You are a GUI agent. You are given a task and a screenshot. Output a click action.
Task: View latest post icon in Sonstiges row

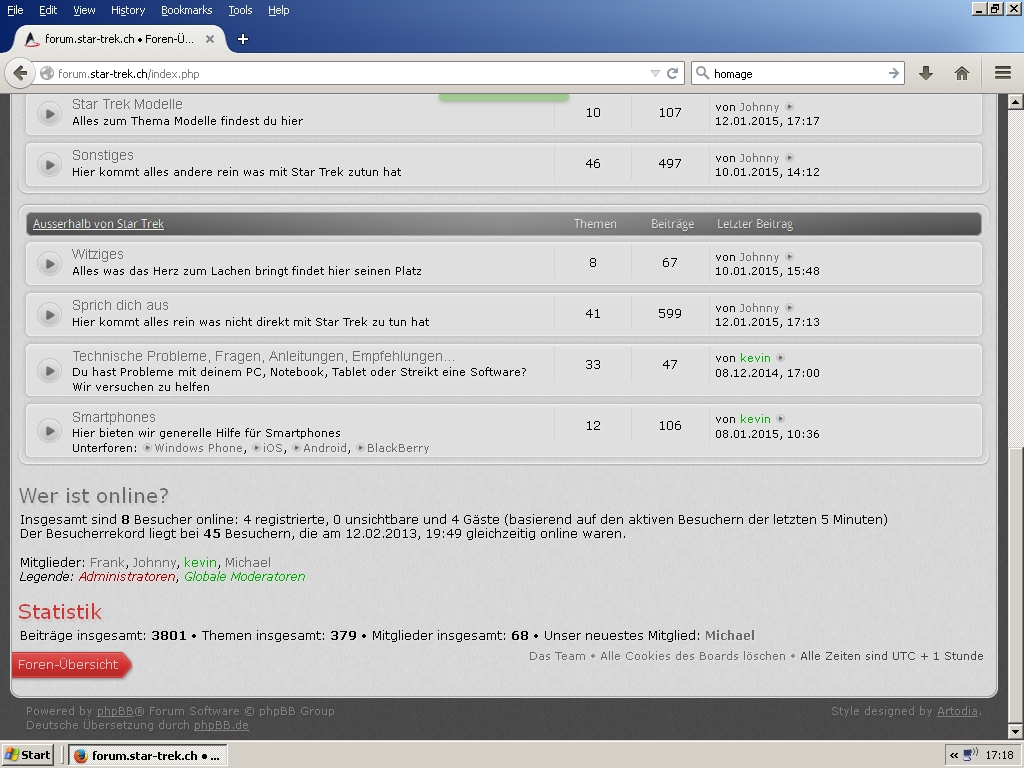789,158
